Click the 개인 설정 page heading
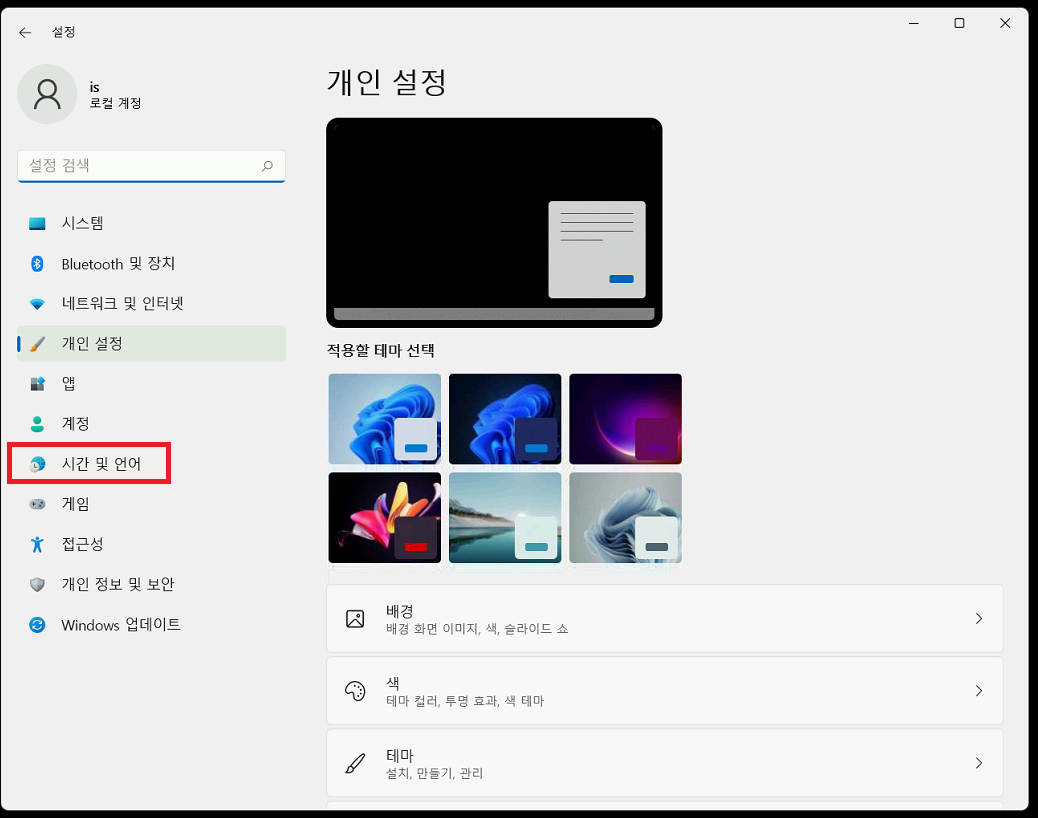 tap(387, 83)
